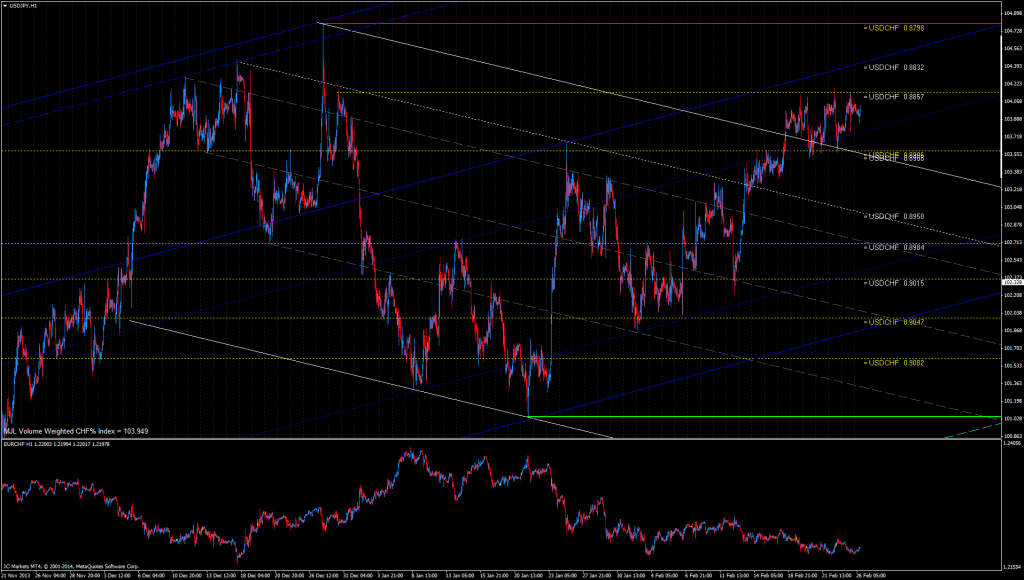Click price axis value 102.878
Viewport: 1024px width, 580px height.
(x=1013, y=225)
